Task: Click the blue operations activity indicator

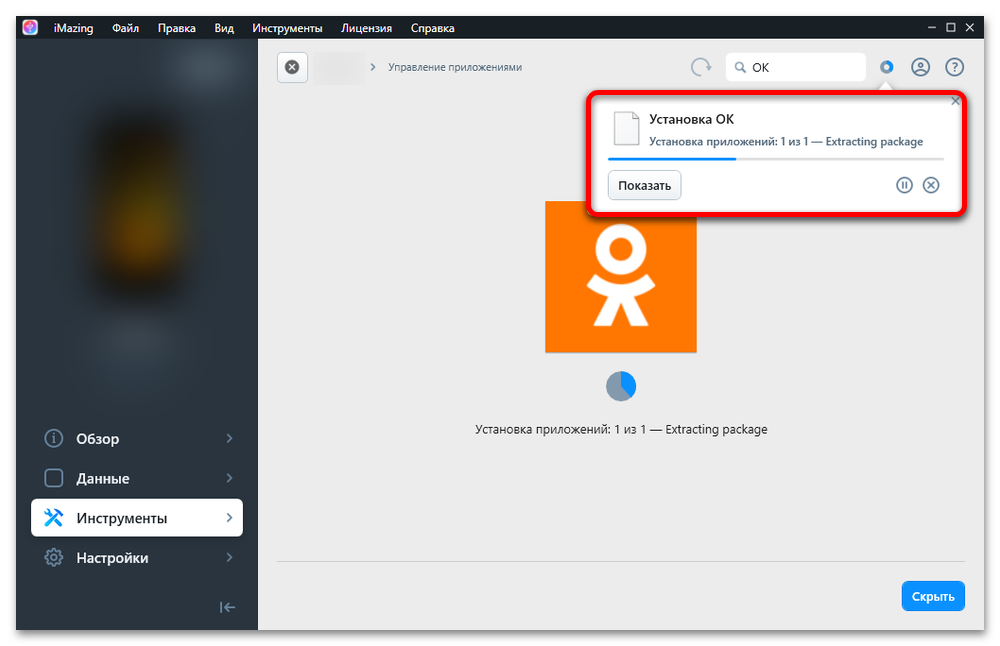Action: click(x=886, y=67)
